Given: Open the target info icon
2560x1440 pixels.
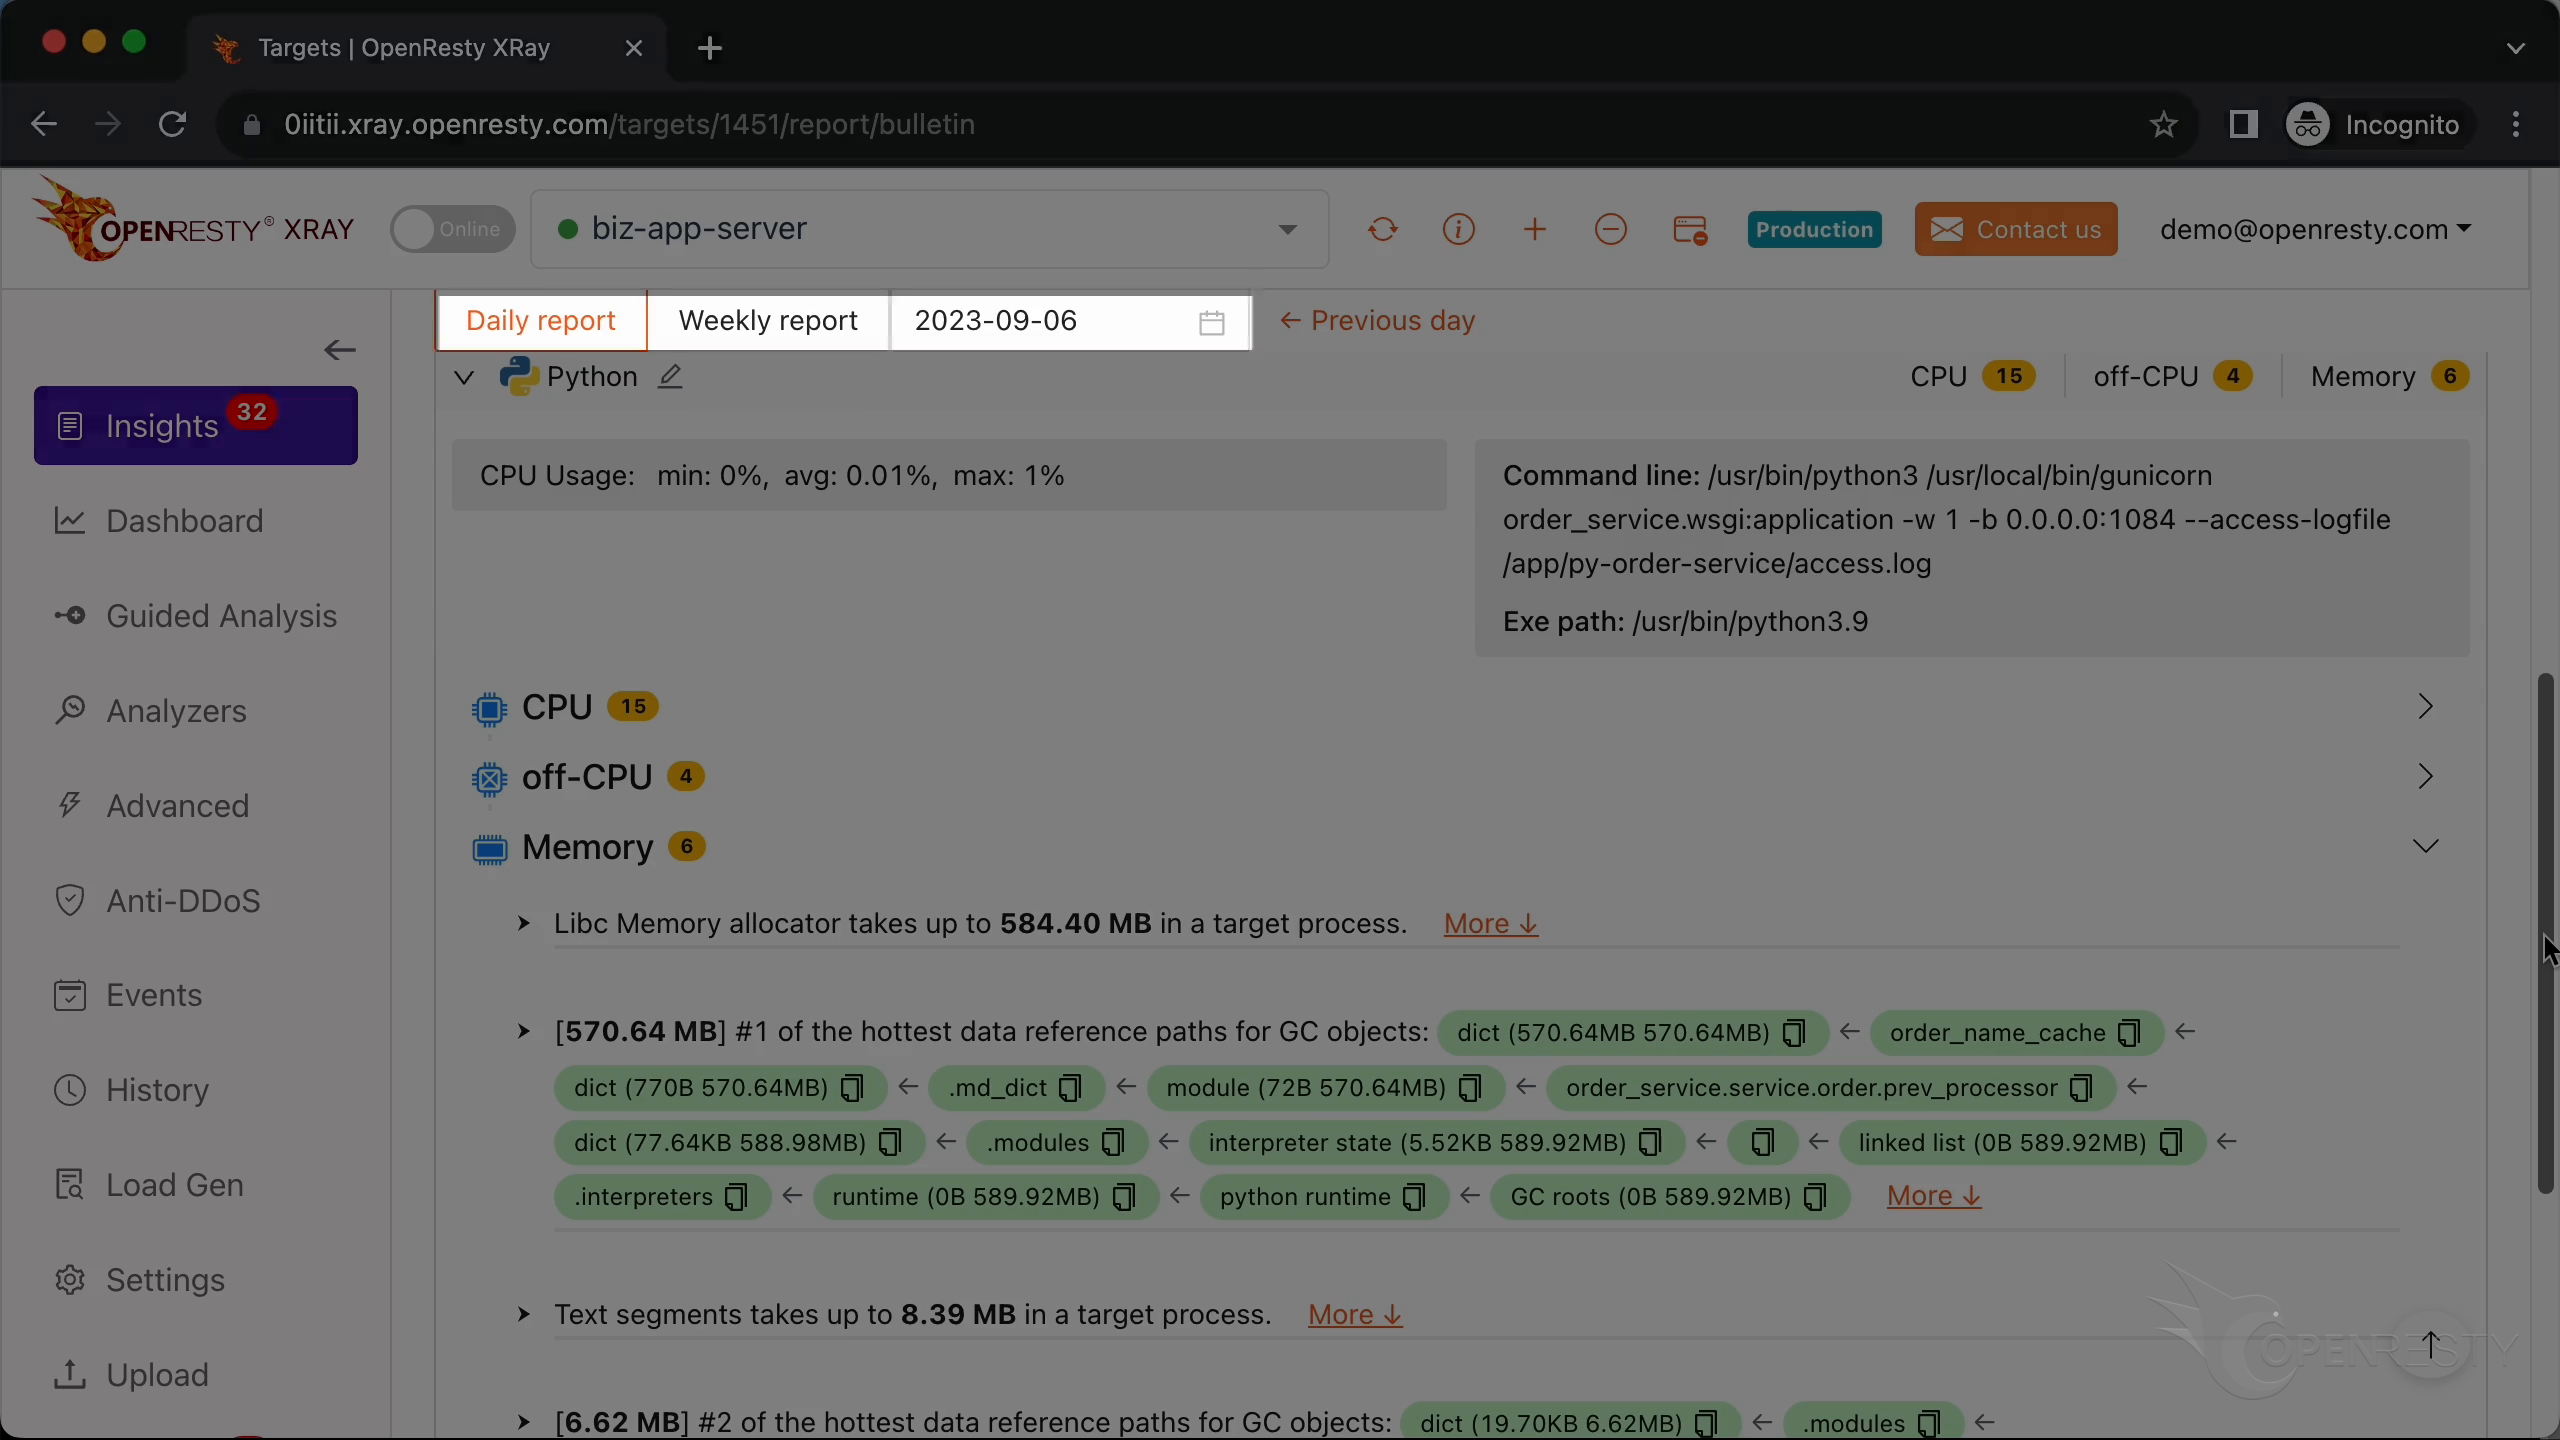Looking at the screenshot, I should pyautogui.click(x=1458, y=230).
